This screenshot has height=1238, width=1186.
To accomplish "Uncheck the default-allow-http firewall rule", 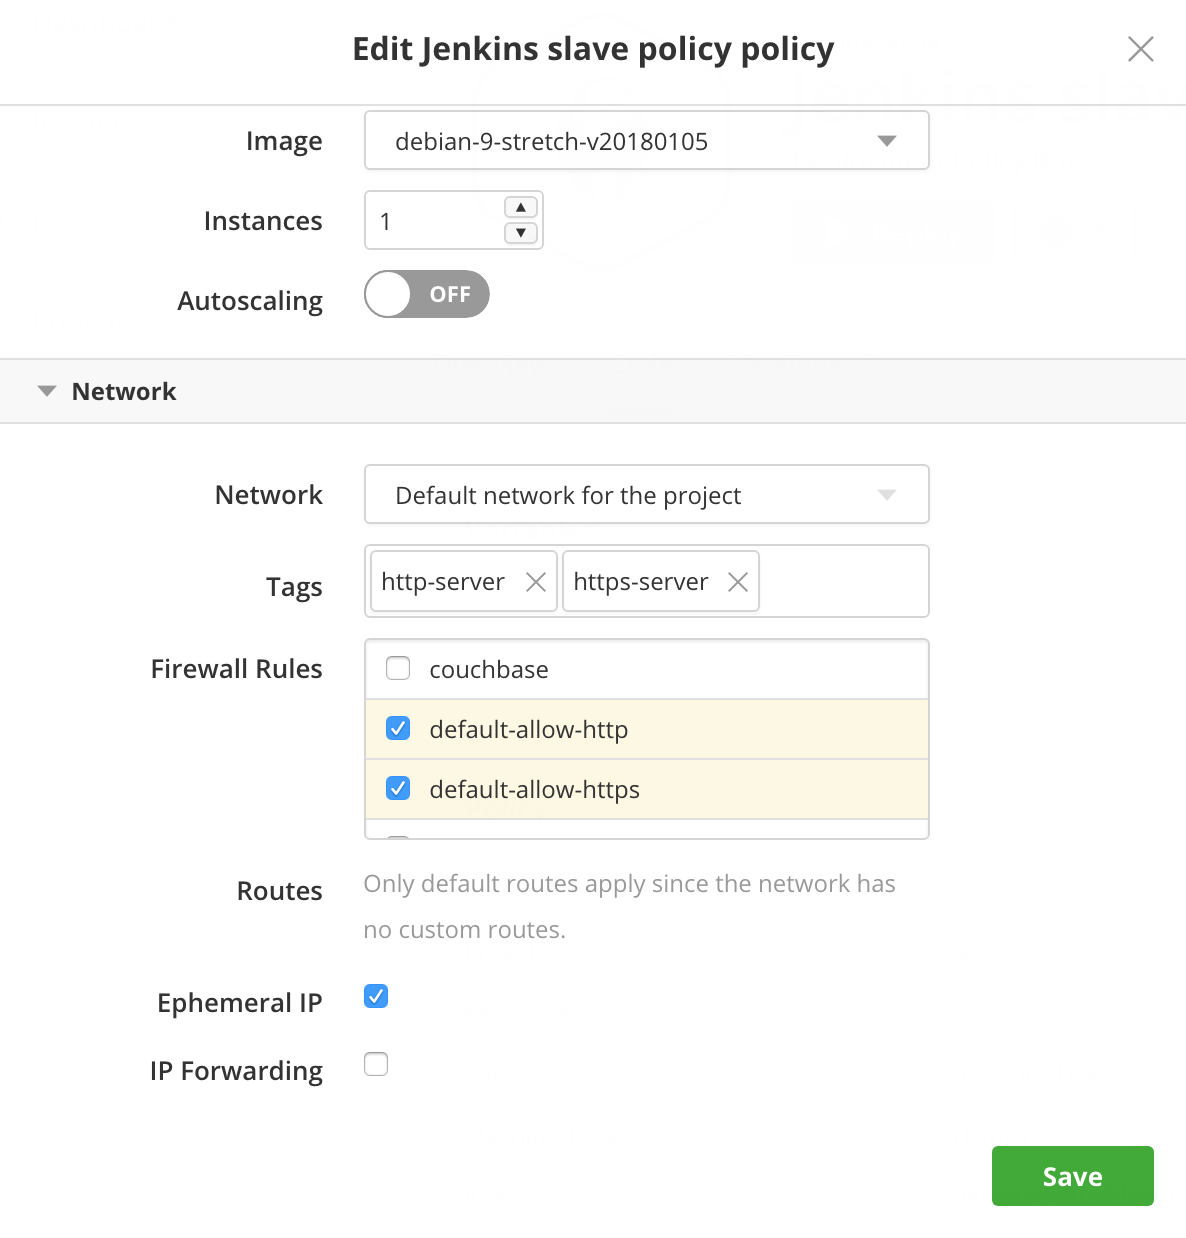I will click(398, 728).
